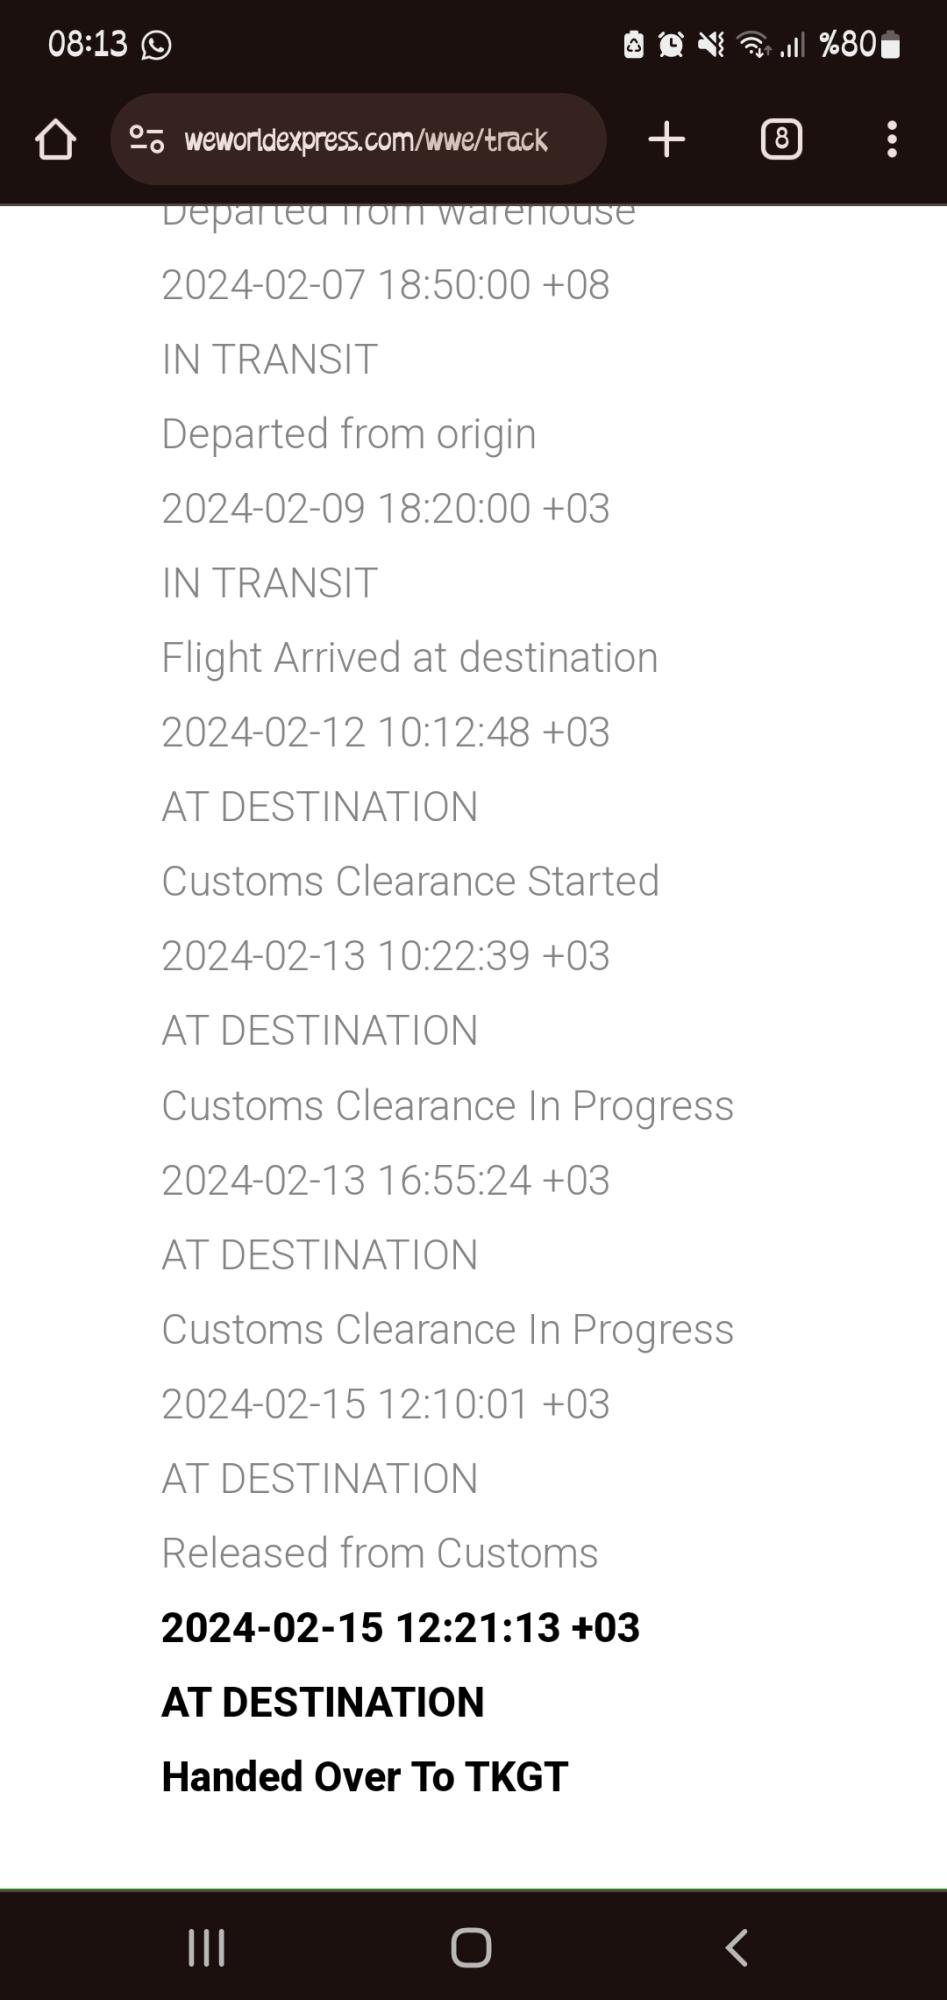Select the Released from Customs tracking entry
The image size is (947, 2000).
(379, 1552)
